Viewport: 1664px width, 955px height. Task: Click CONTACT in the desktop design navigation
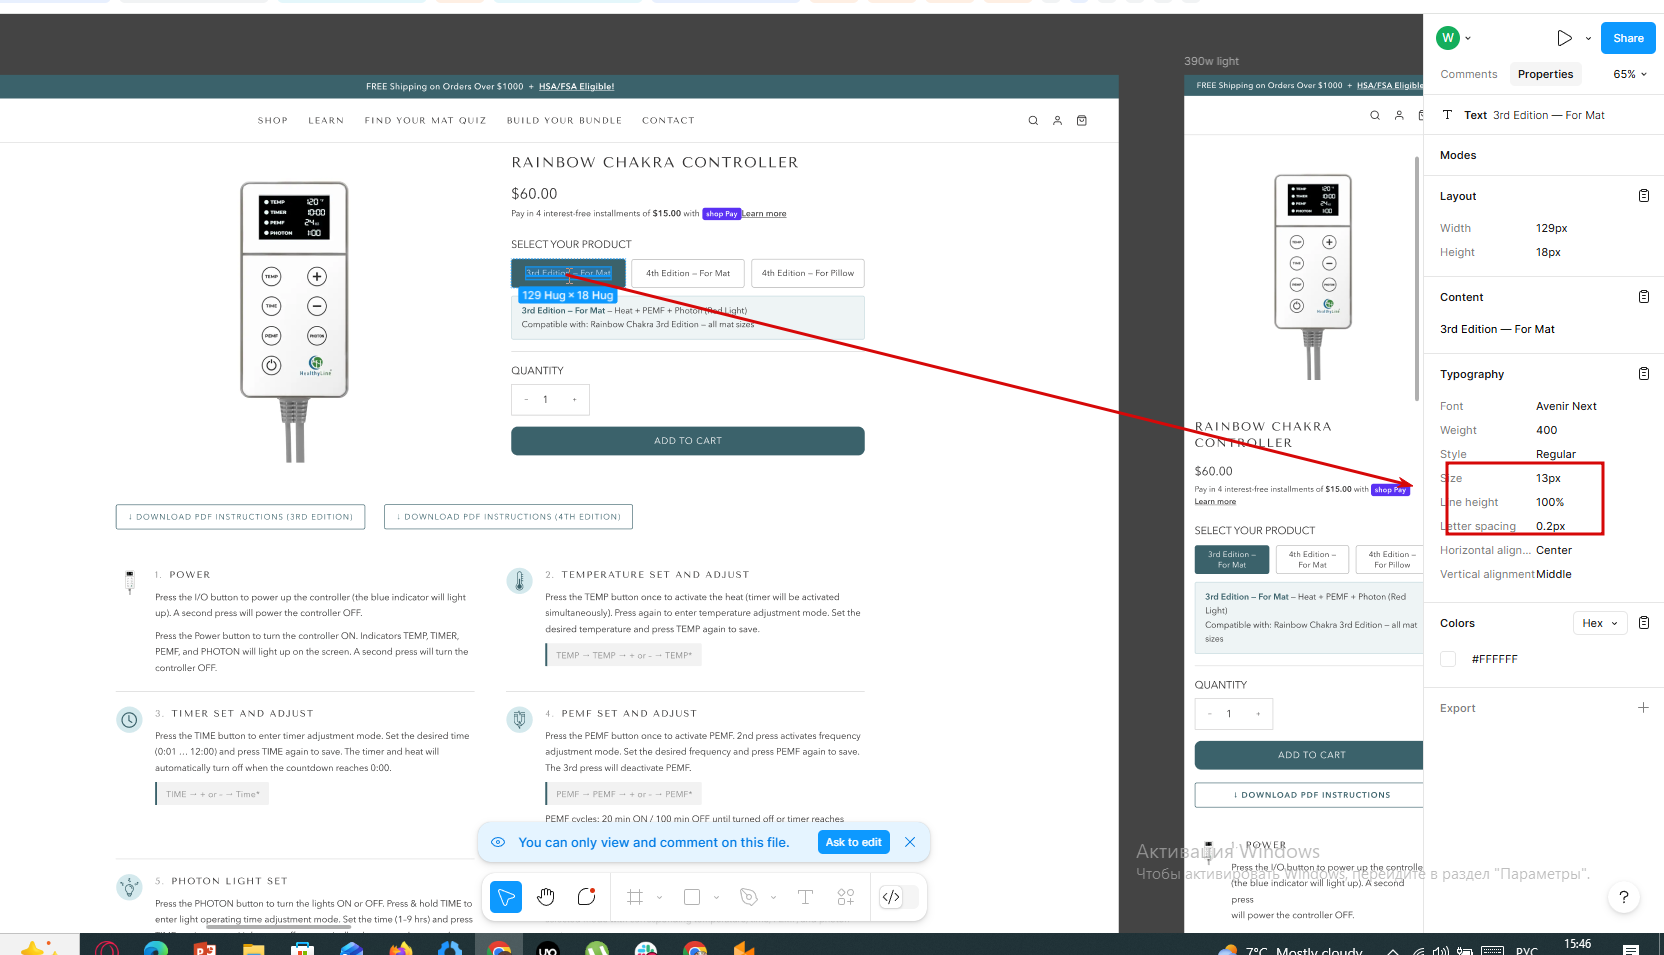[x=668, y=121]
